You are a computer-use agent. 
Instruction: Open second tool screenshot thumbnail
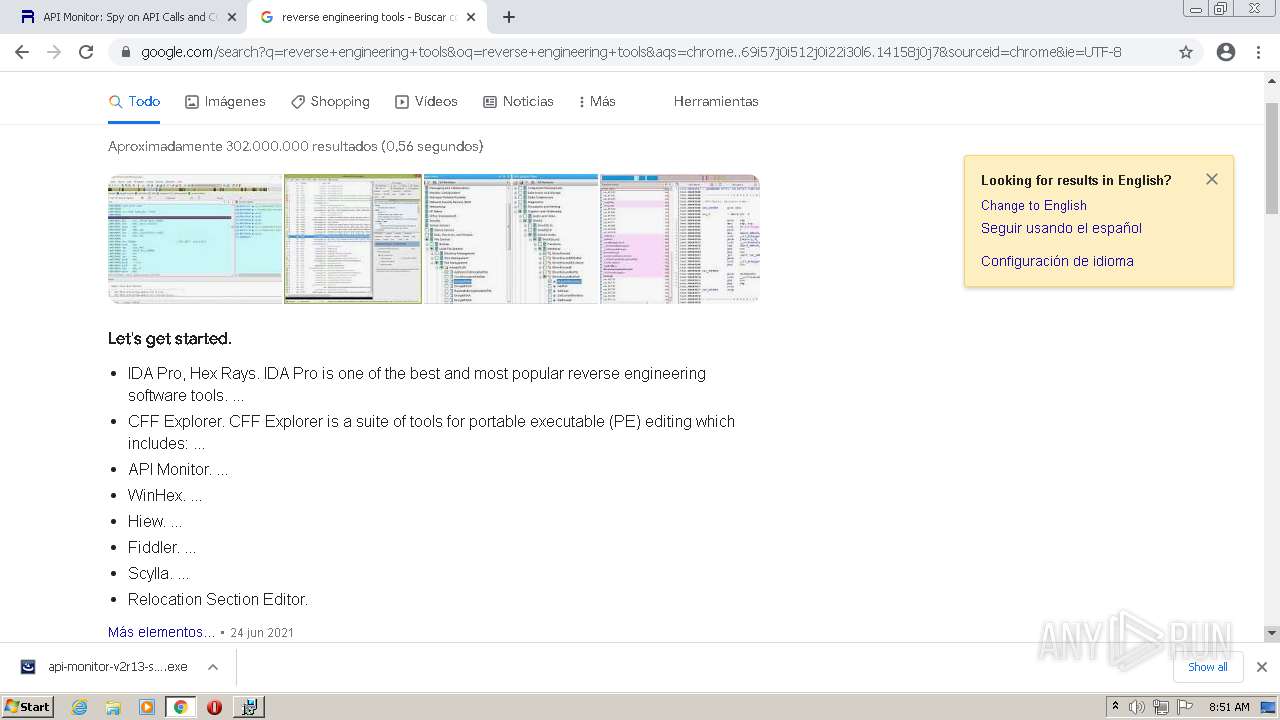pyautogui.click(x=353, y=239)
